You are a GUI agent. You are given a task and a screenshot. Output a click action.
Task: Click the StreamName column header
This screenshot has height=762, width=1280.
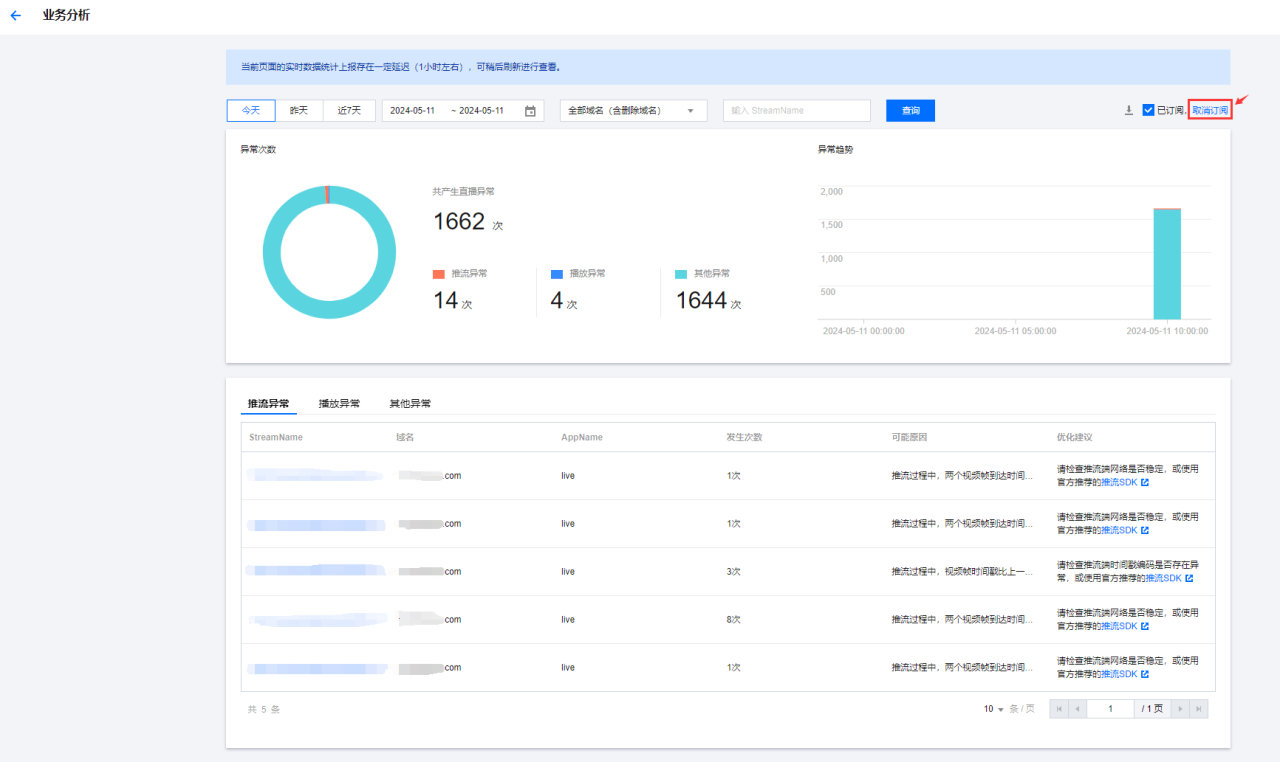(276, 437)
